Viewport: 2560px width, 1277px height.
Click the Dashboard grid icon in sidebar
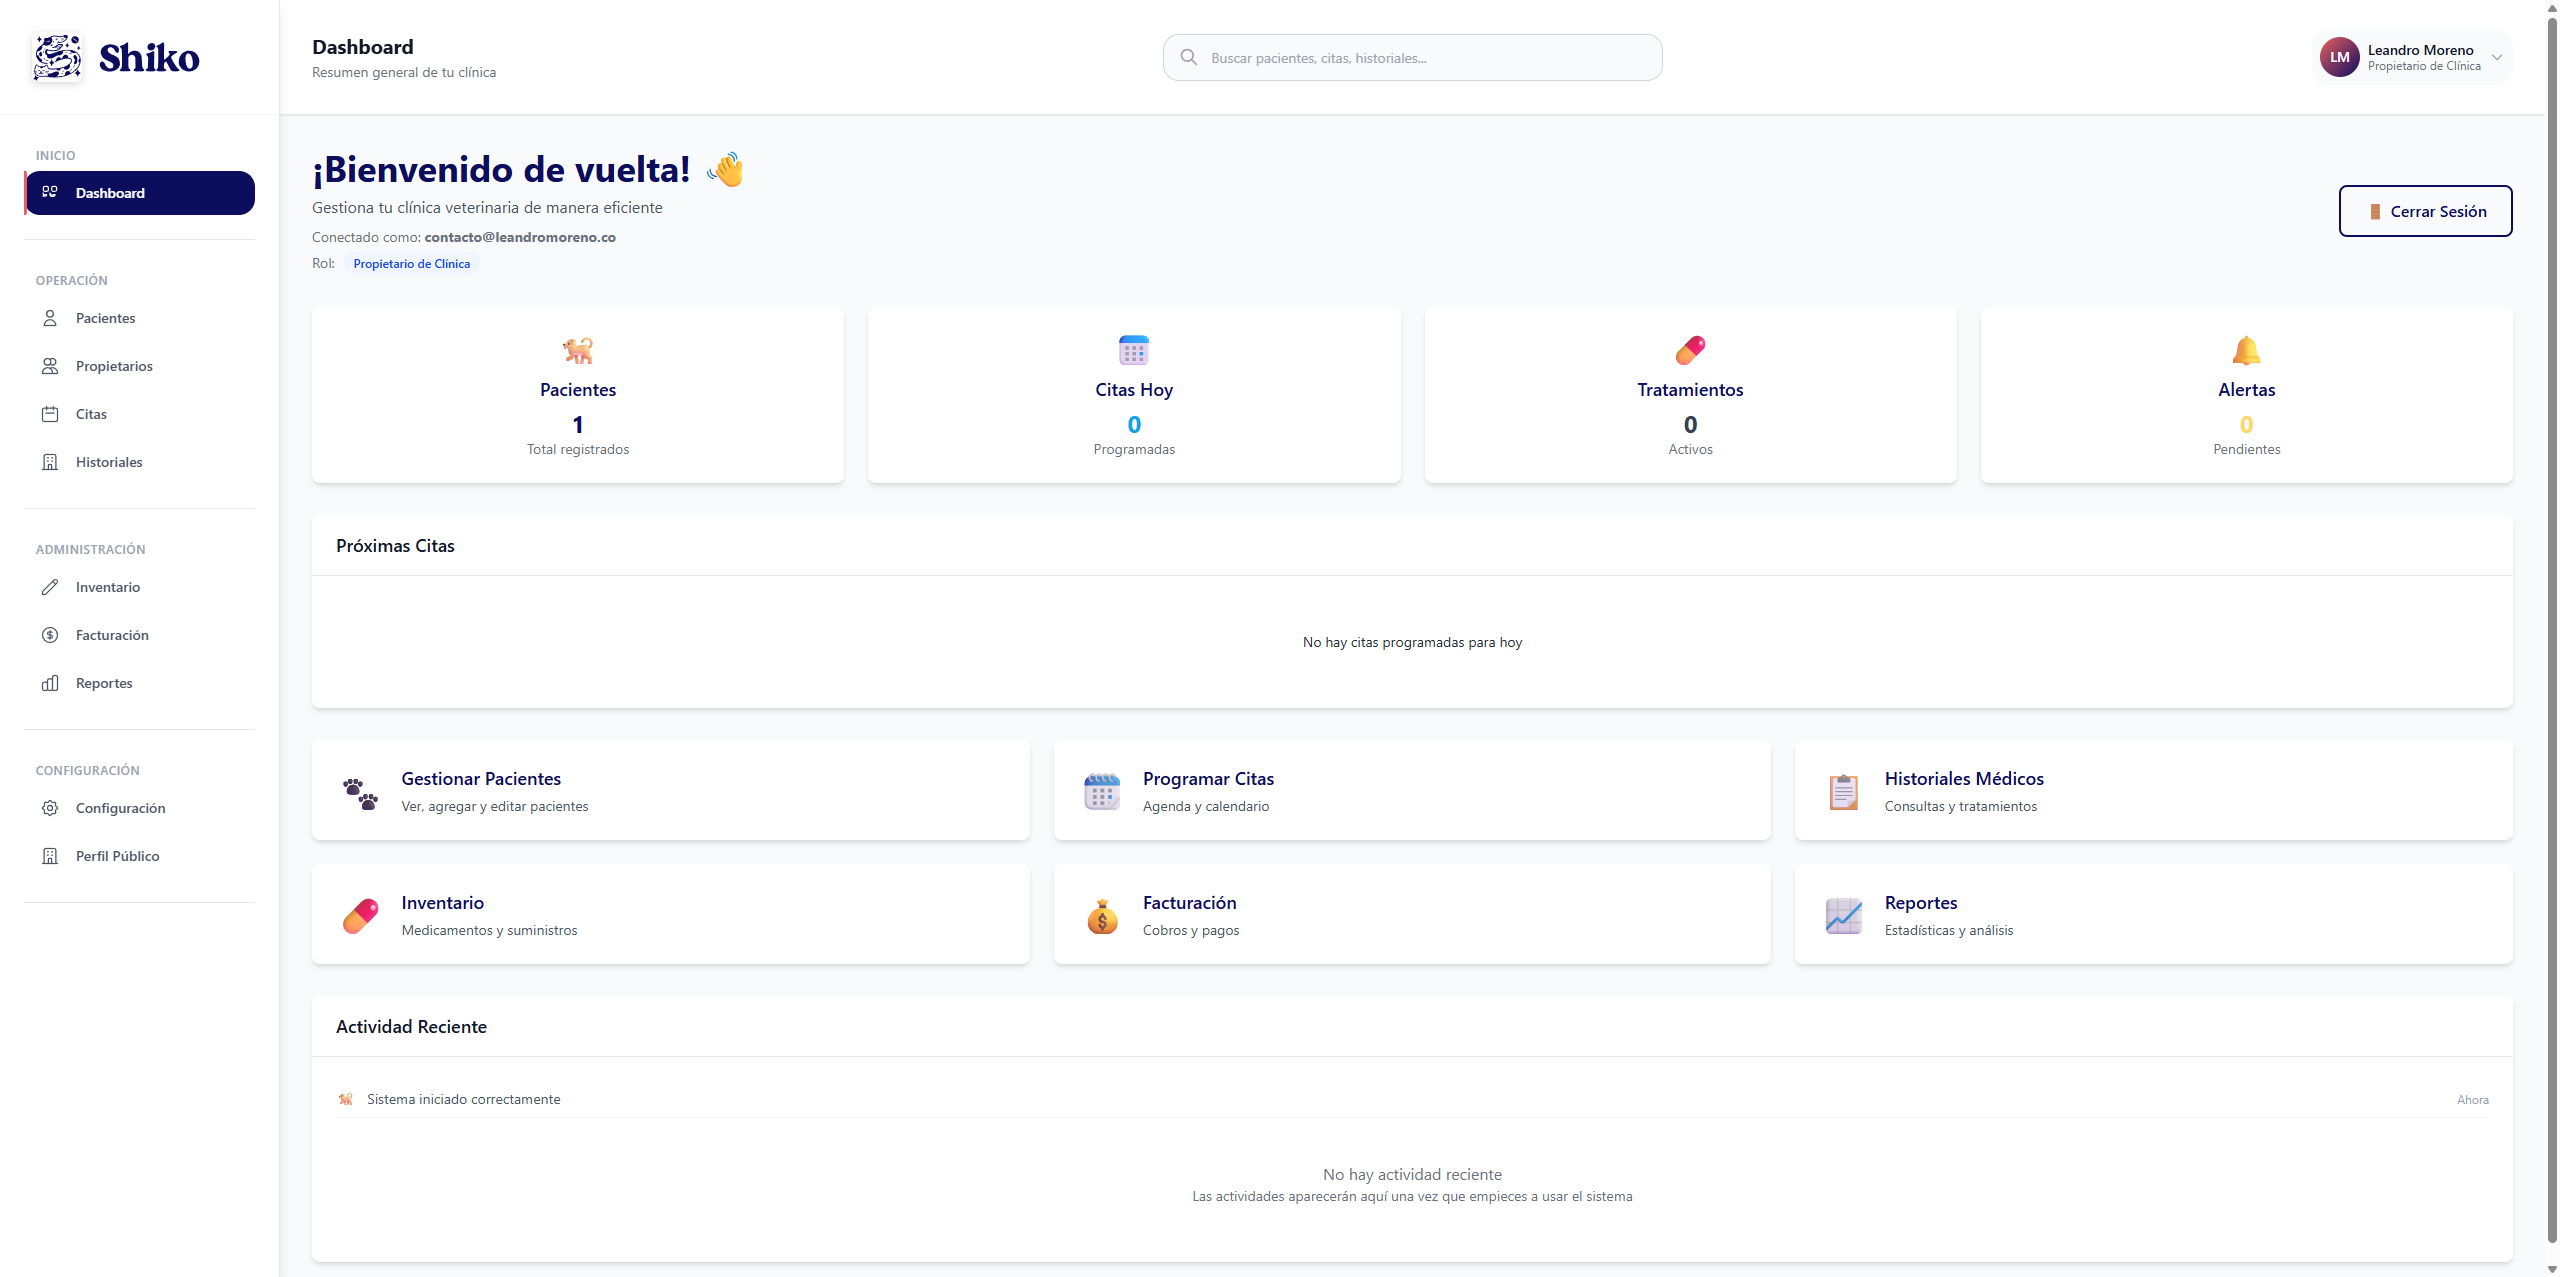(51, 192)
